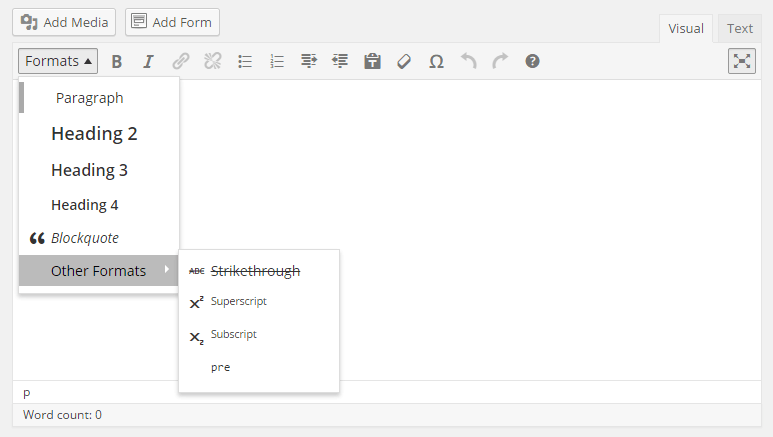Create a bulleted list
This screenshot has height=437, width=773.
coord(245,62)
